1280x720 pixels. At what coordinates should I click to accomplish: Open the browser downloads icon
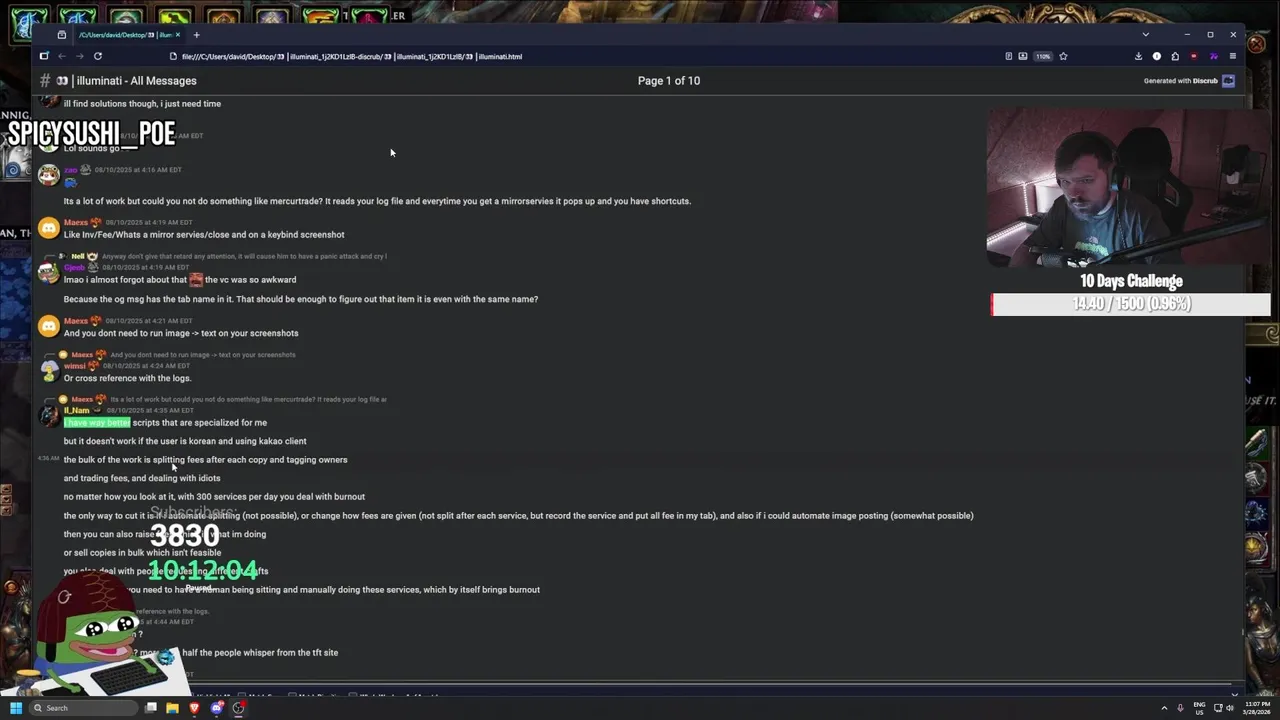click(1138, 56)
